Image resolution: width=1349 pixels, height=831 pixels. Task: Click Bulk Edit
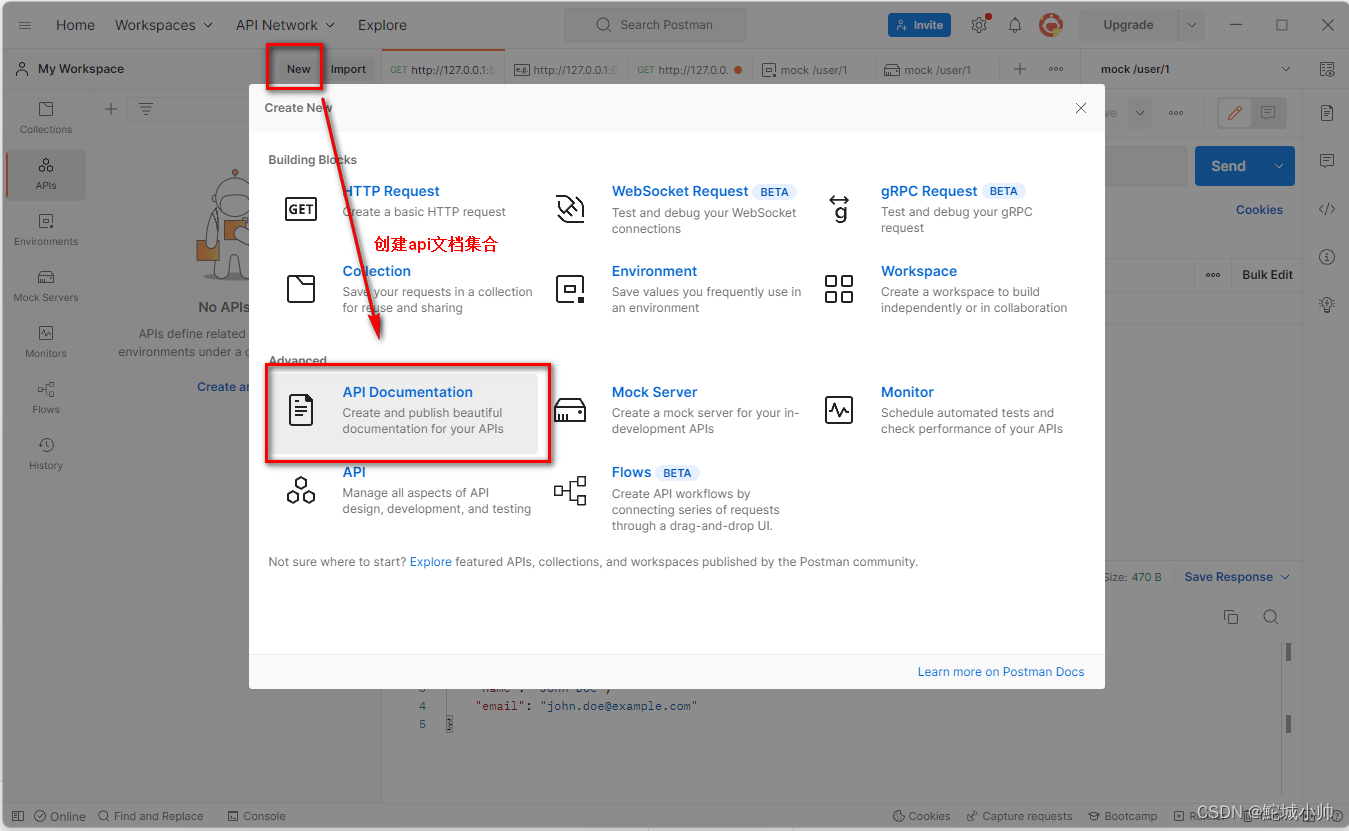[x=1268, y=275]
